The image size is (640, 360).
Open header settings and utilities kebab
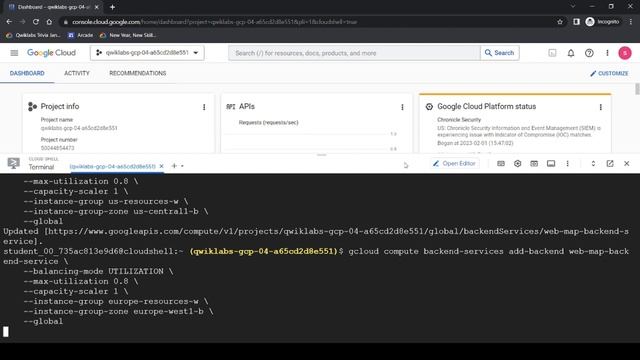607,53
